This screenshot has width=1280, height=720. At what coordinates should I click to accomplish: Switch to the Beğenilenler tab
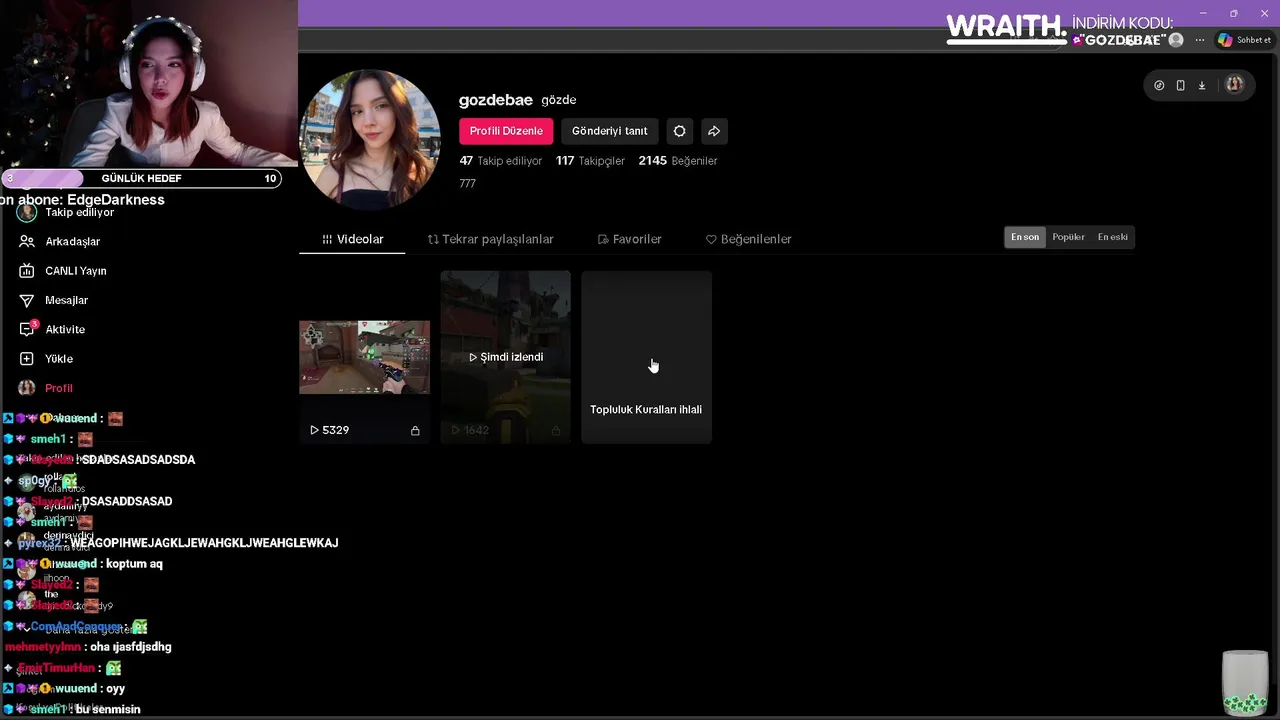(748, 239)
